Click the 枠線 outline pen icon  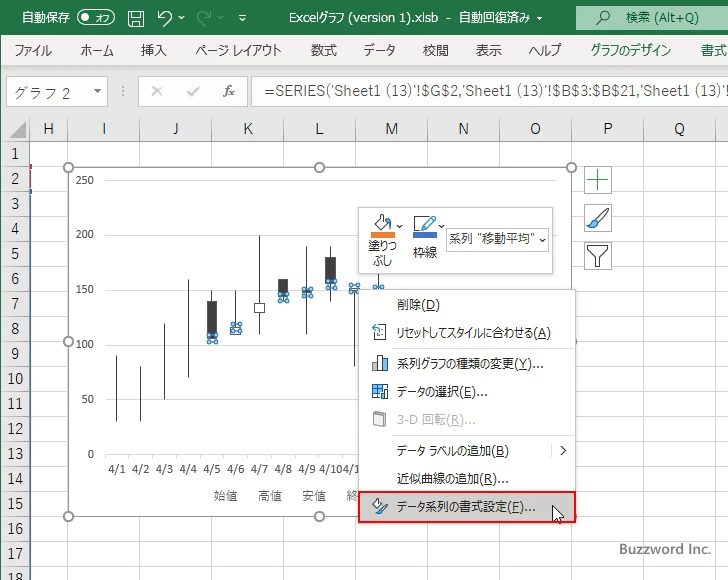(425, 226)
